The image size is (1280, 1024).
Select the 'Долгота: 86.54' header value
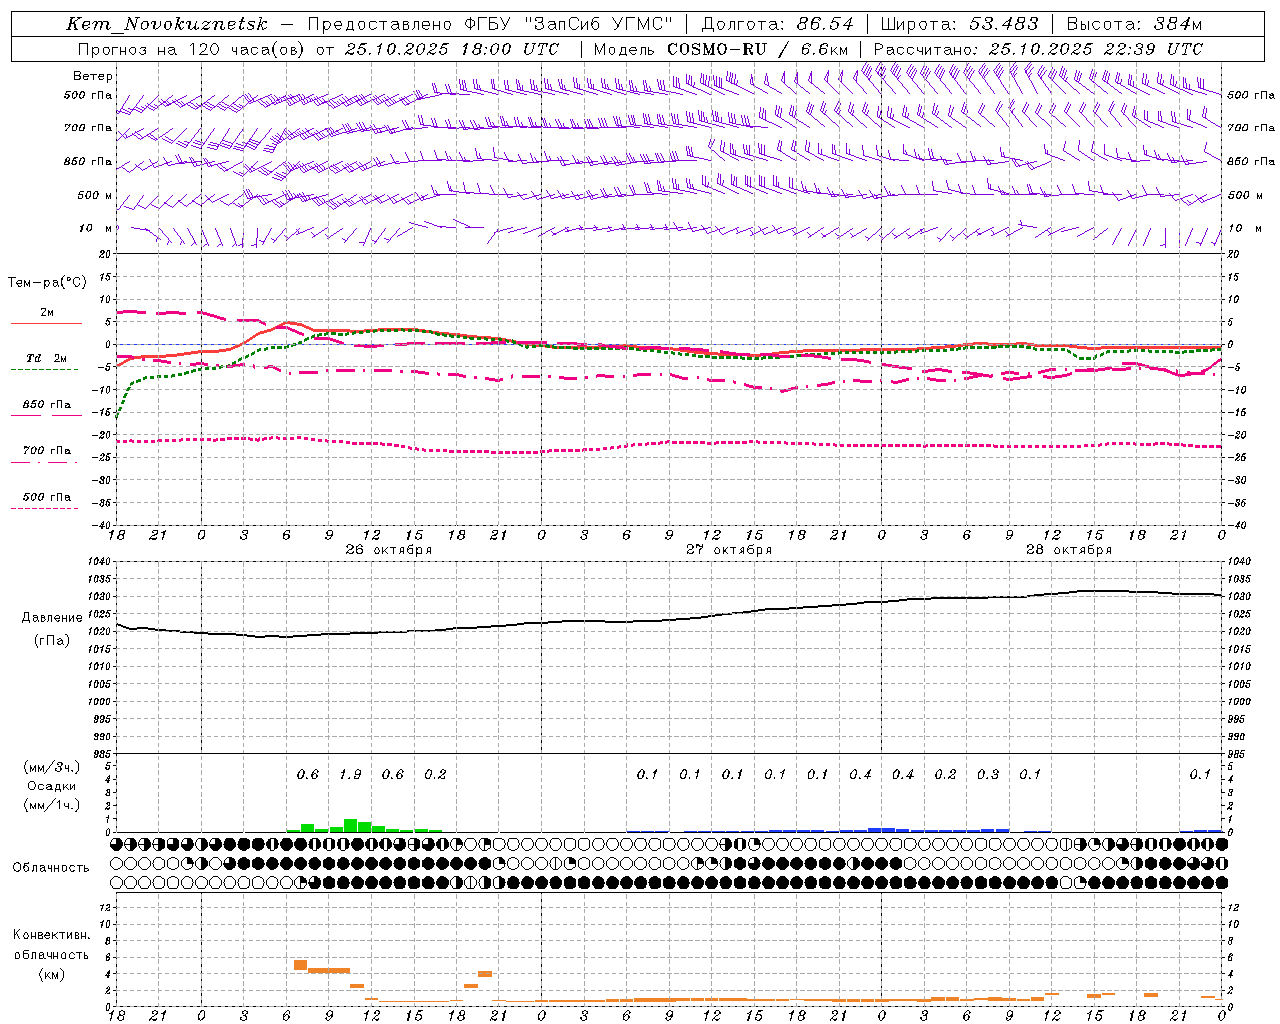tap(777, 24)
